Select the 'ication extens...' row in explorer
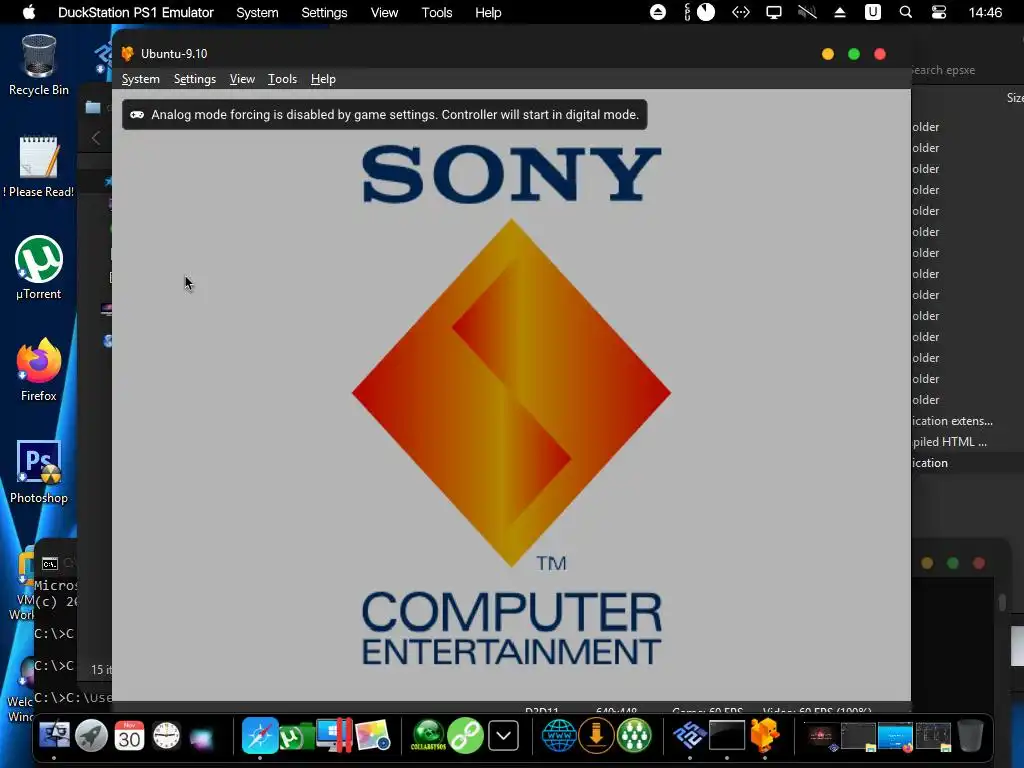 pos(967,421)
